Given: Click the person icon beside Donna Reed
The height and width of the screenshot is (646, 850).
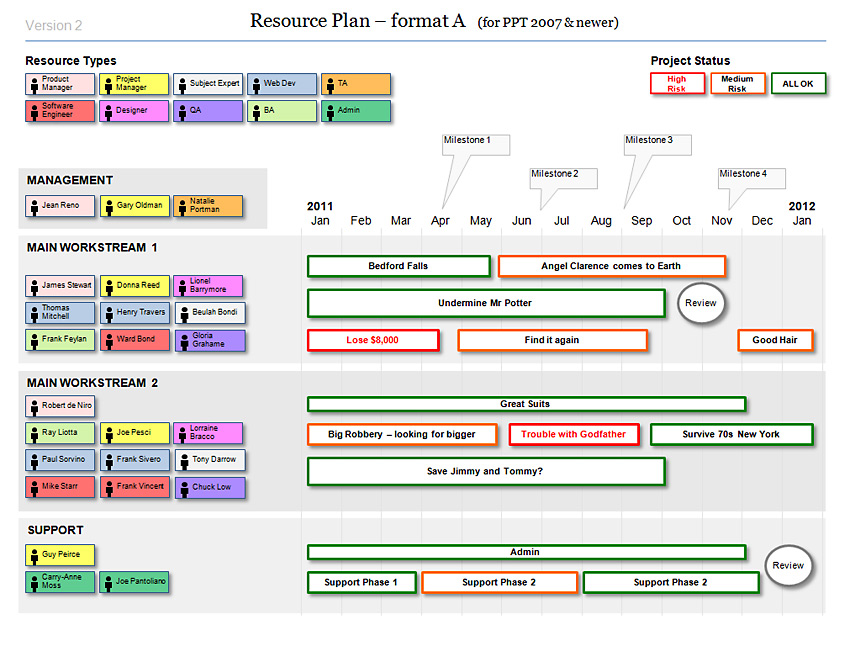Looking at the screenshot, I should click(x=108, y=286).
